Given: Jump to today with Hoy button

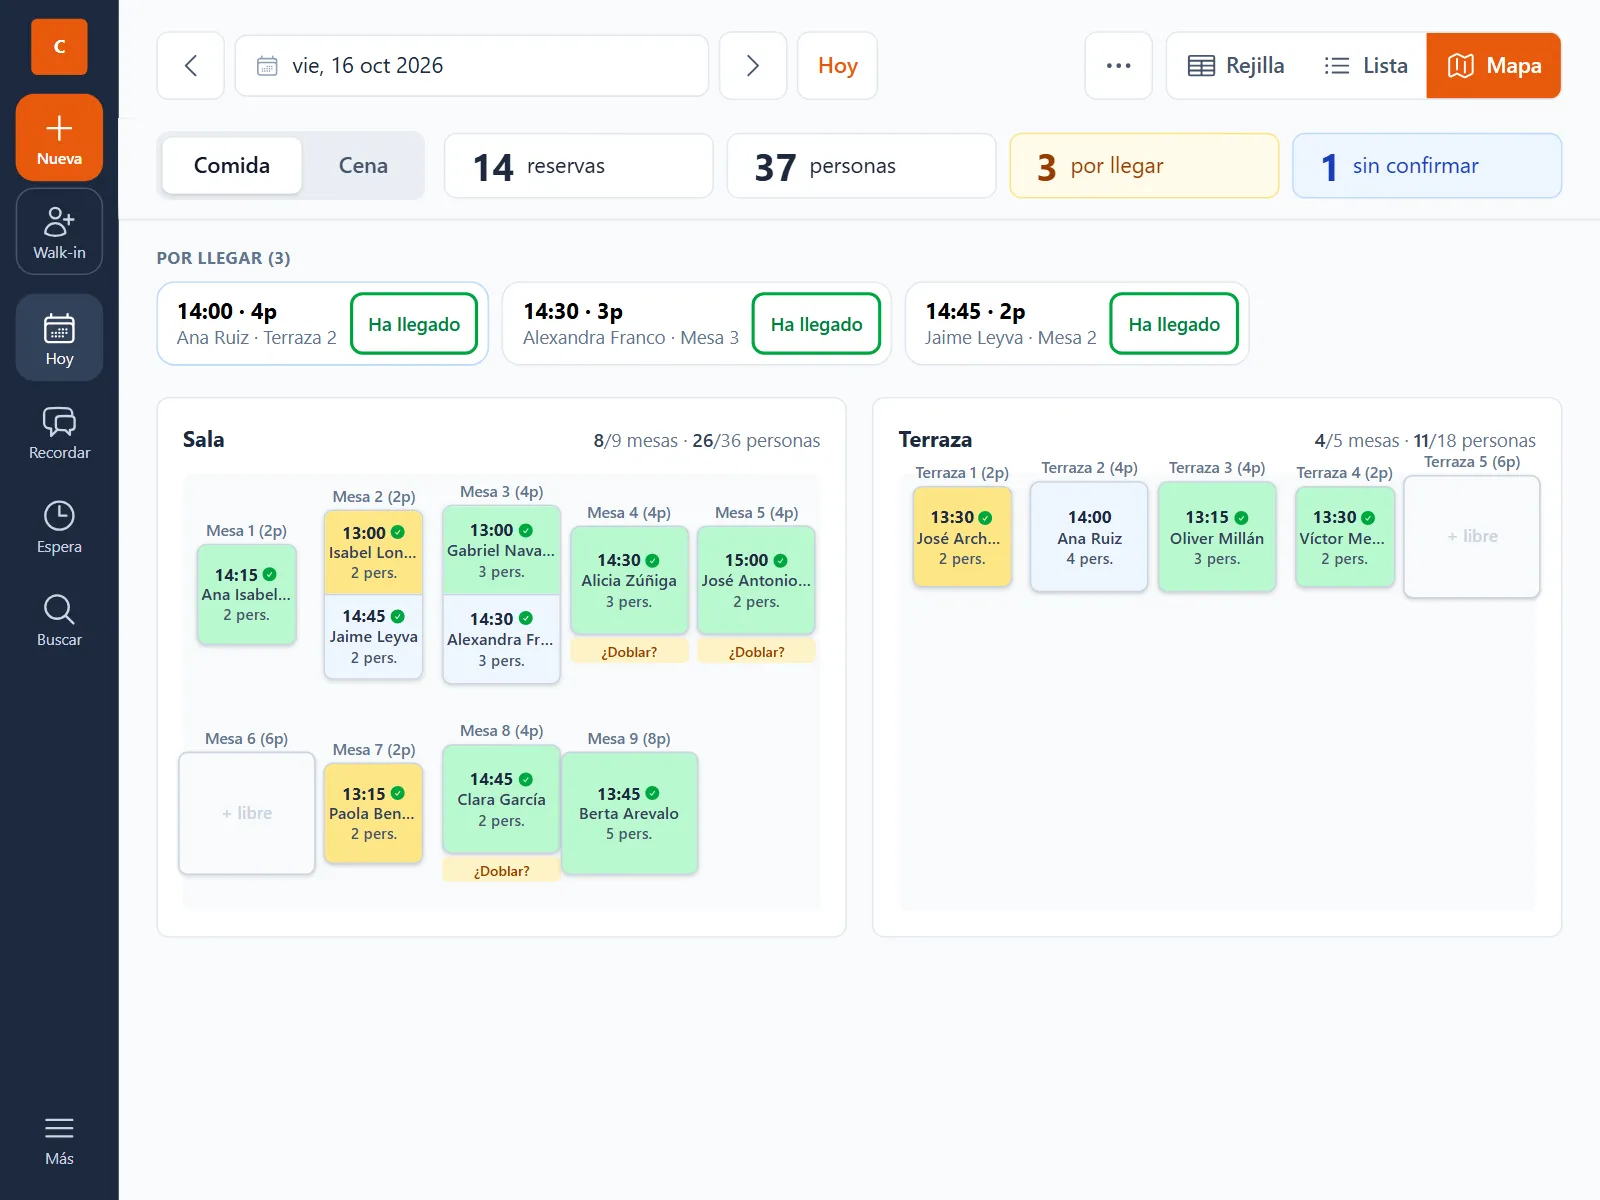Looking at the screenshot, I should point(837,66).
